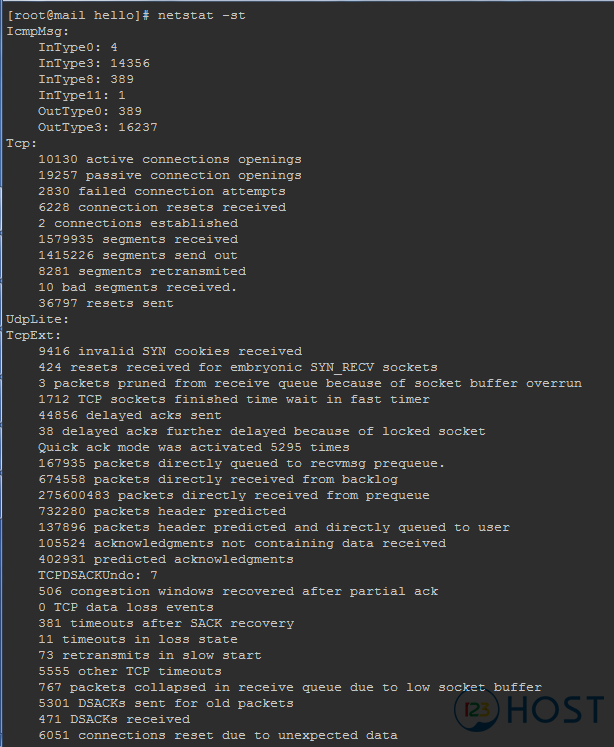The image size is (614, 747).
Task: Click the 123HOST watermark logo
Action: coord(529,710)
